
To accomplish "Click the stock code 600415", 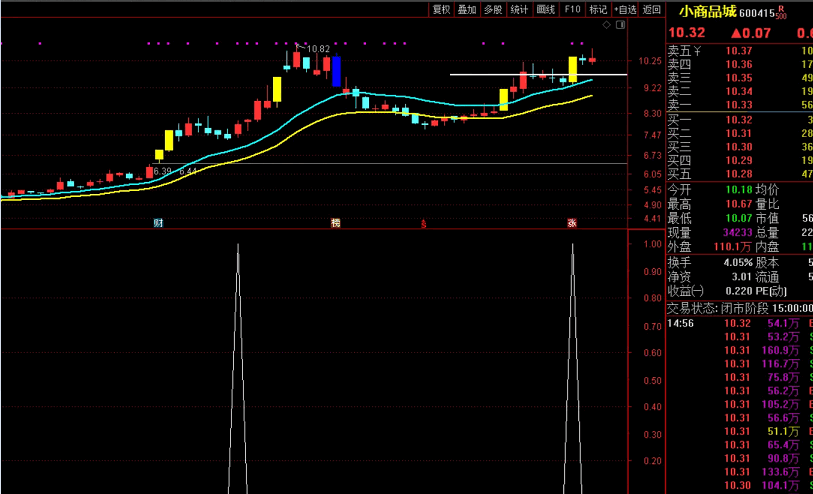I will click(x=757, y=13).
